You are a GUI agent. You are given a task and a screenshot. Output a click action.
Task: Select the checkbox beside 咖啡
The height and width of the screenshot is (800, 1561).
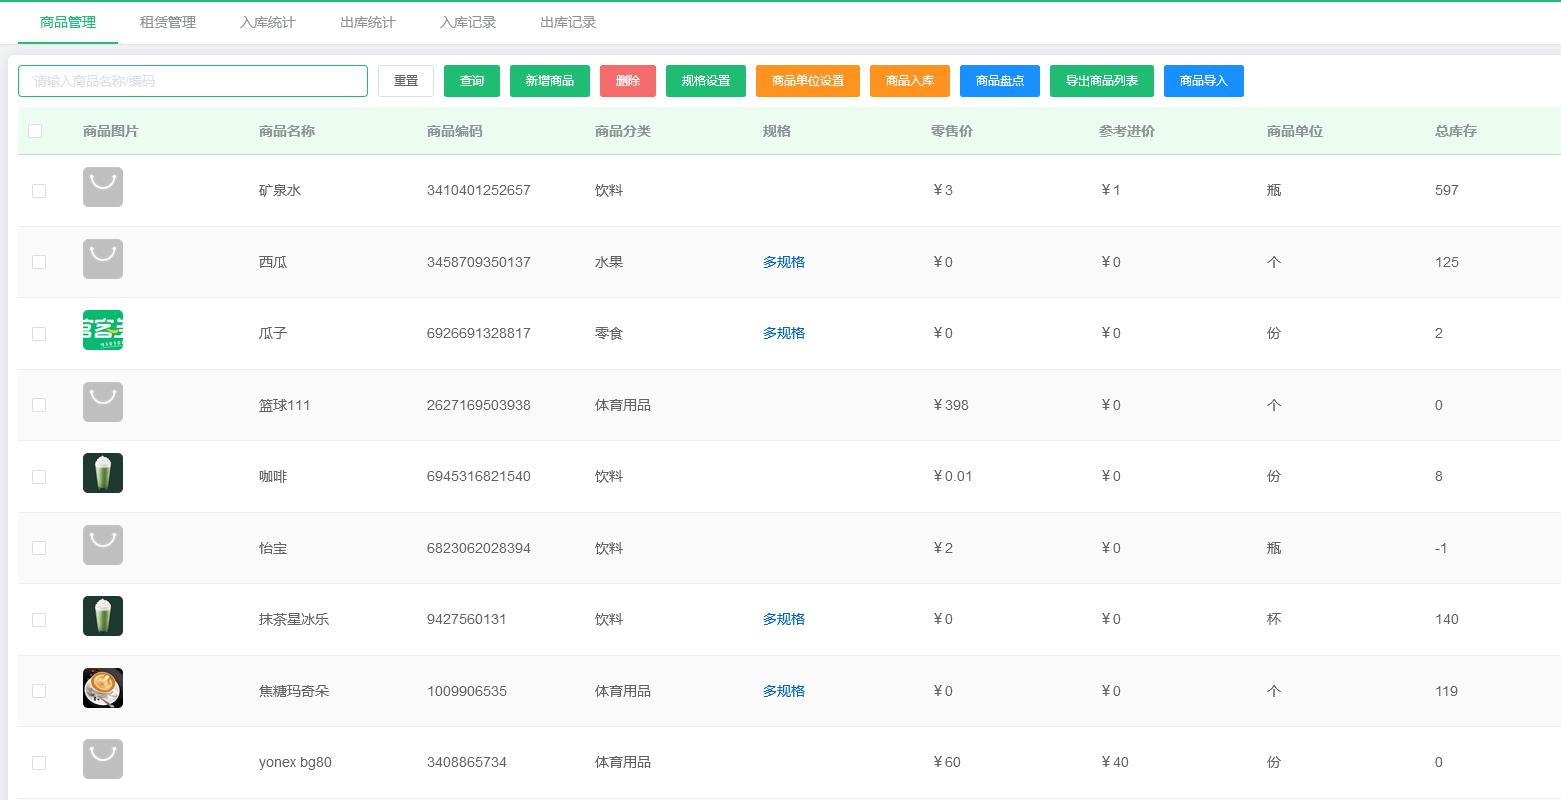tap(39, 477)
